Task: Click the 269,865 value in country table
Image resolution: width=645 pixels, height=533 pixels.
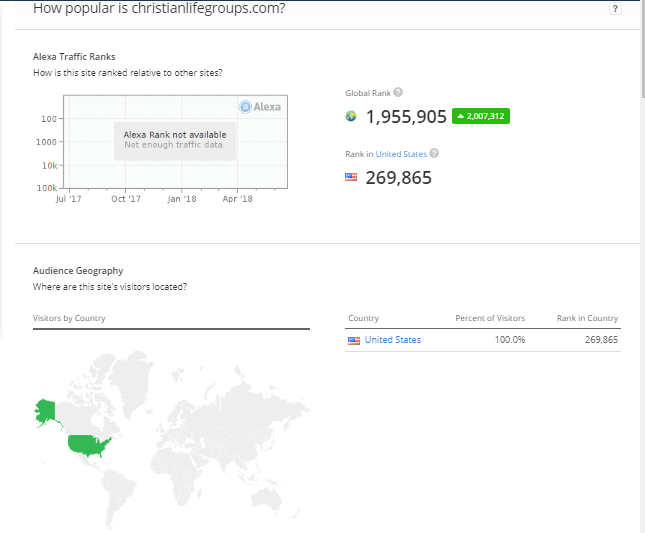Action: (601, 340)
